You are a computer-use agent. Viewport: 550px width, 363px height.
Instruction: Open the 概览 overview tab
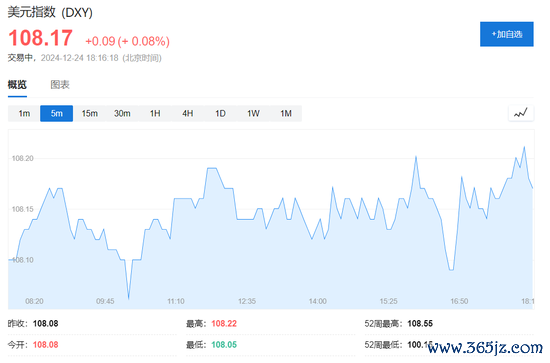[17, 85]
